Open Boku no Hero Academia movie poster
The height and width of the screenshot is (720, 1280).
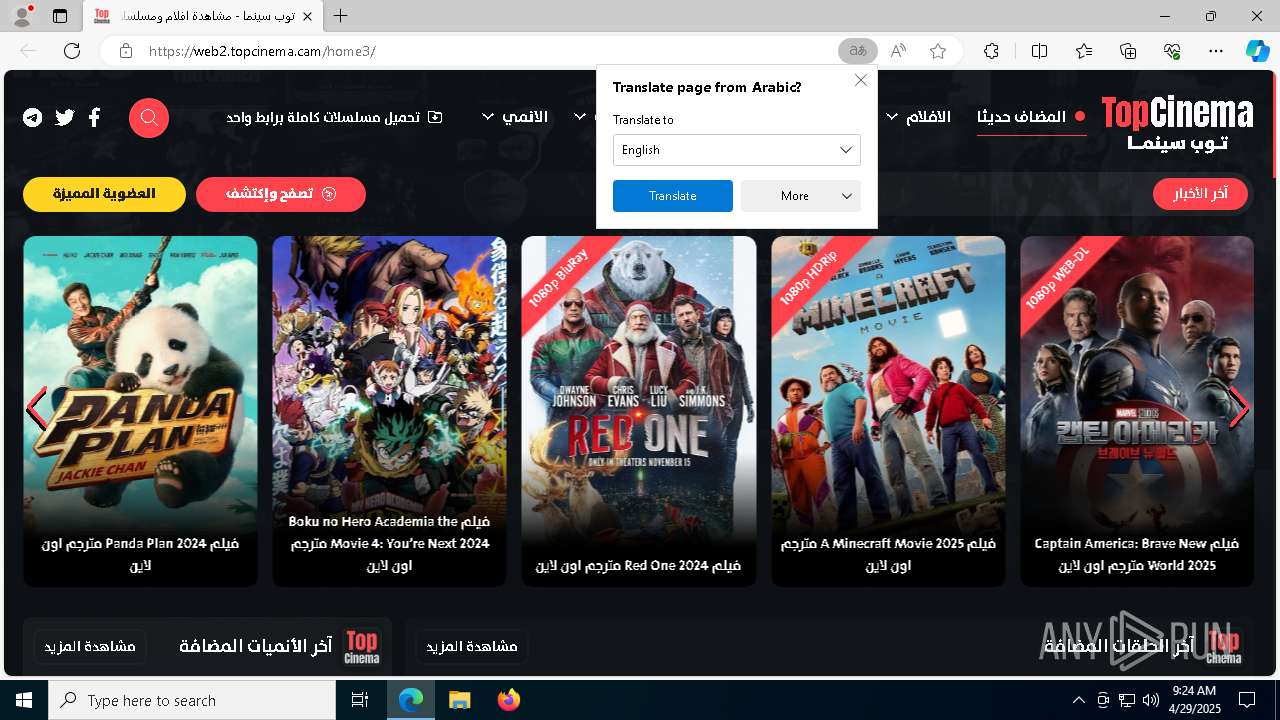(x=389, y=411)
